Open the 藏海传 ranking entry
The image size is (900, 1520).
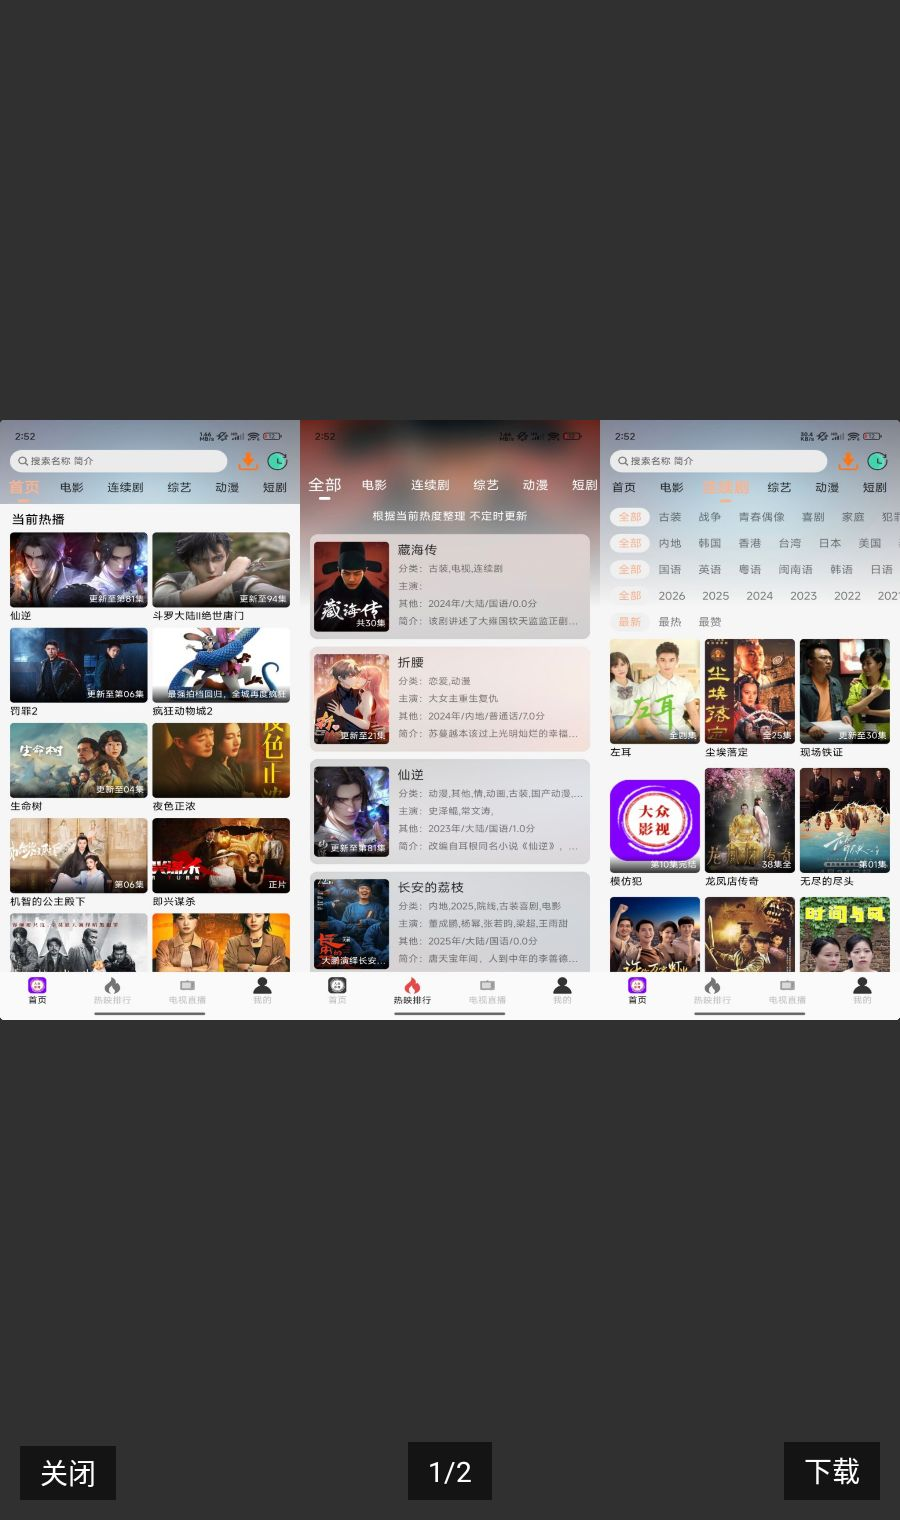coord(450,586)
